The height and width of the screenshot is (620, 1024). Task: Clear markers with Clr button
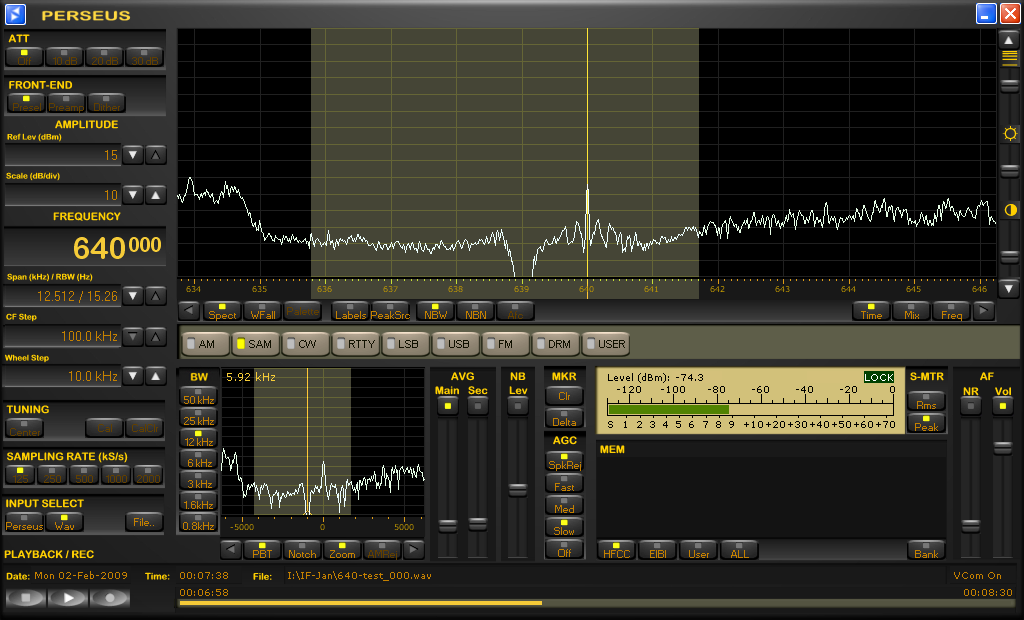(564, 396)
